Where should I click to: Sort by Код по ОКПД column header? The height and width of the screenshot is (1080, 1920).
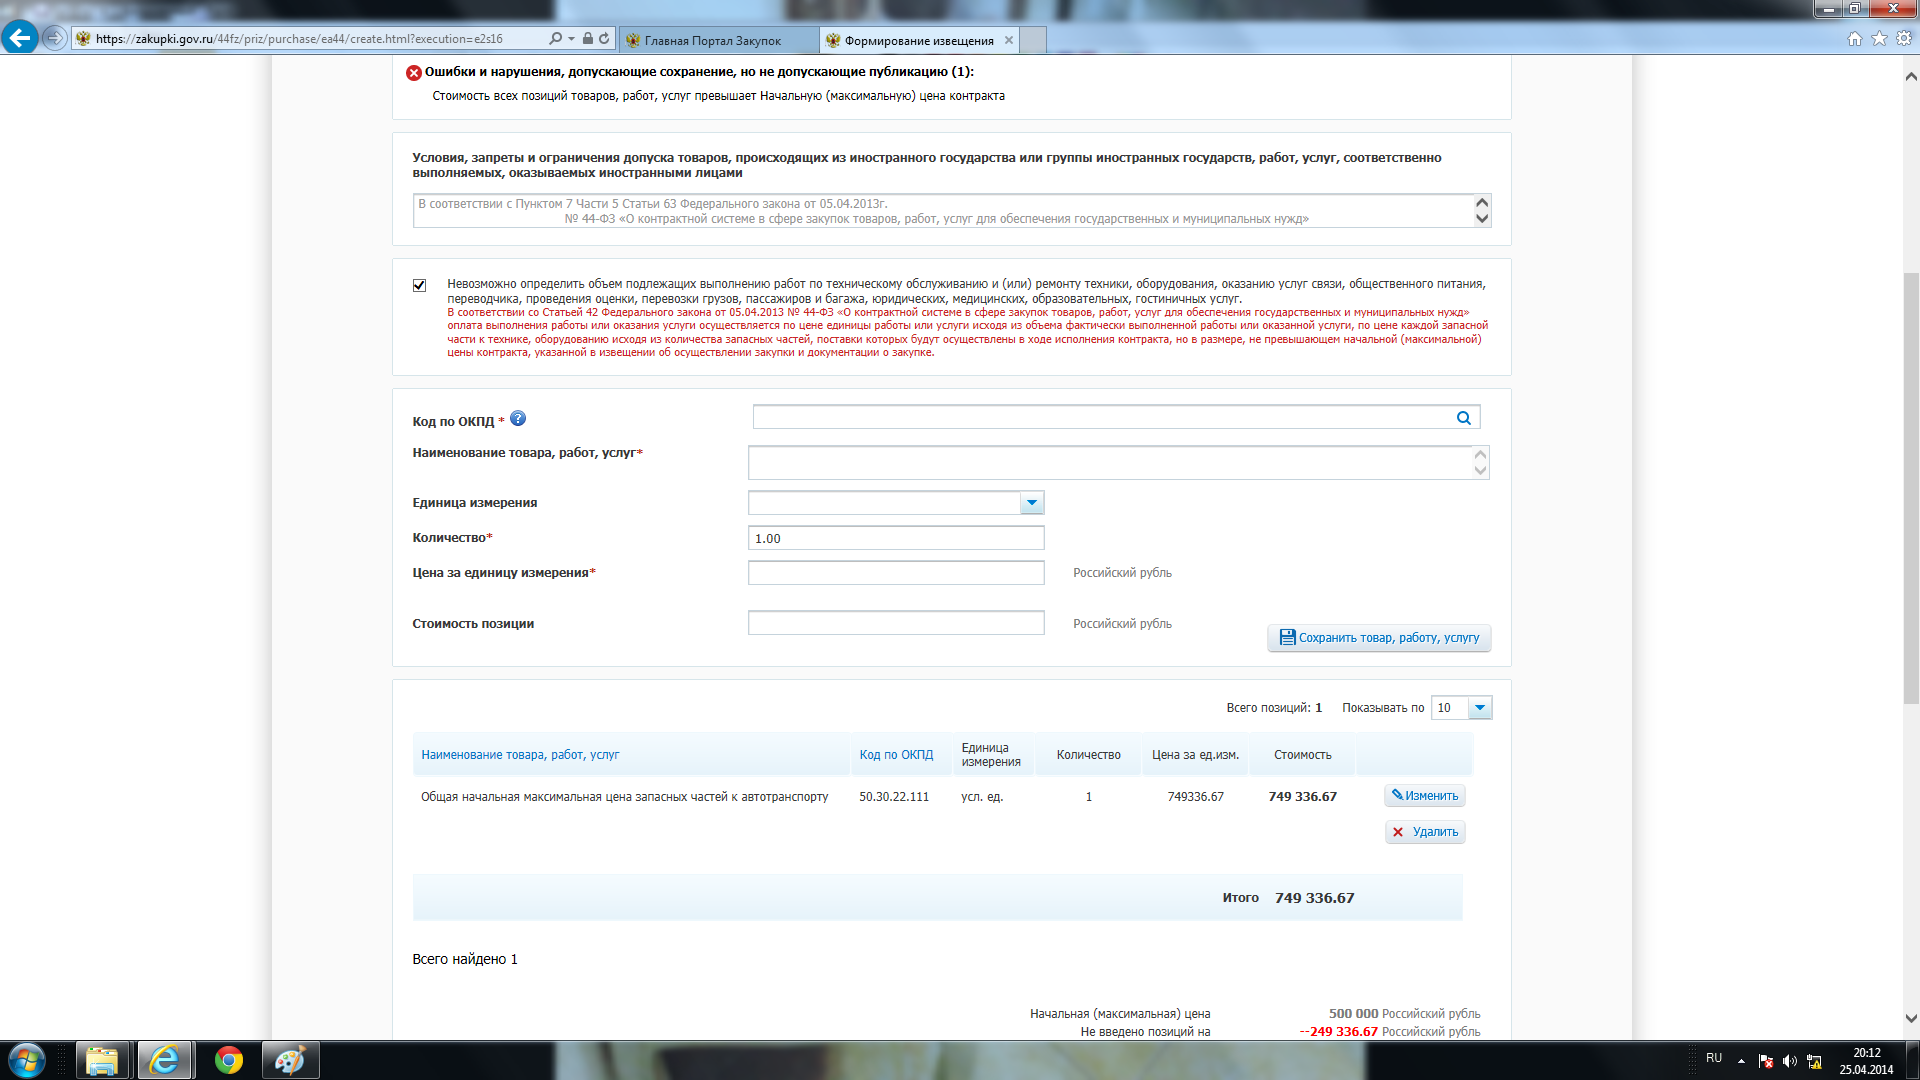[896, 755]
